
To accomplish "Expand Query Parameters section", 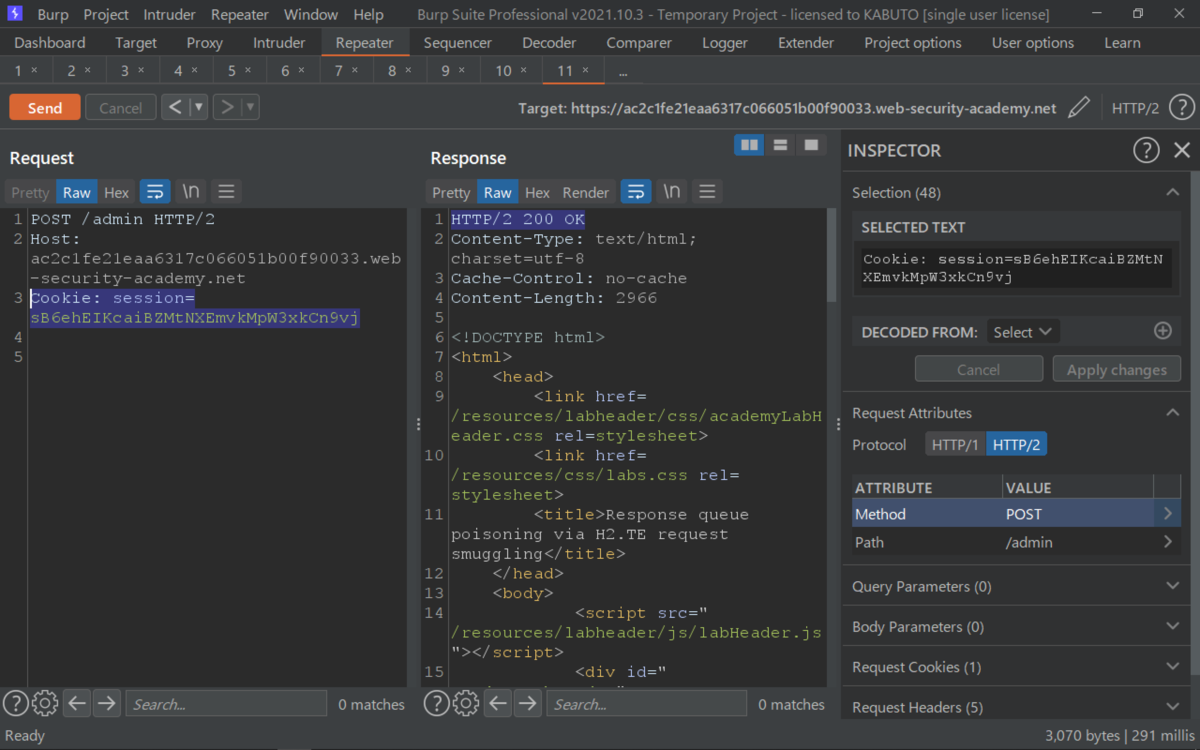I will click(1172, 586).
